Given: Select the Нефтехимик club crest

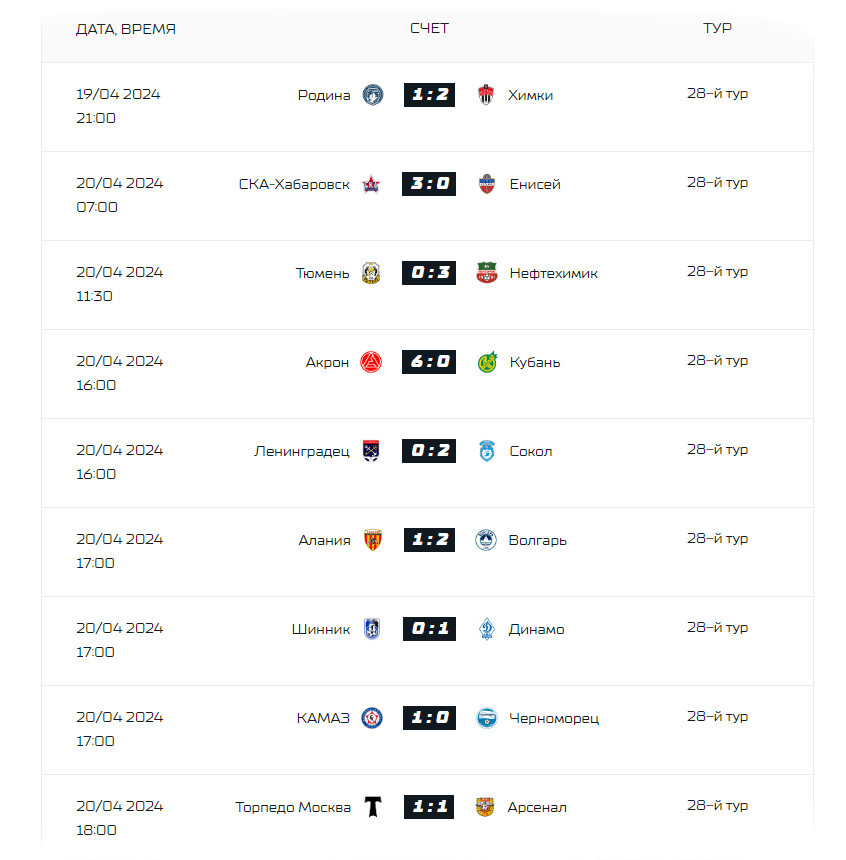Looking at the screenshot, I should point(487,273).
